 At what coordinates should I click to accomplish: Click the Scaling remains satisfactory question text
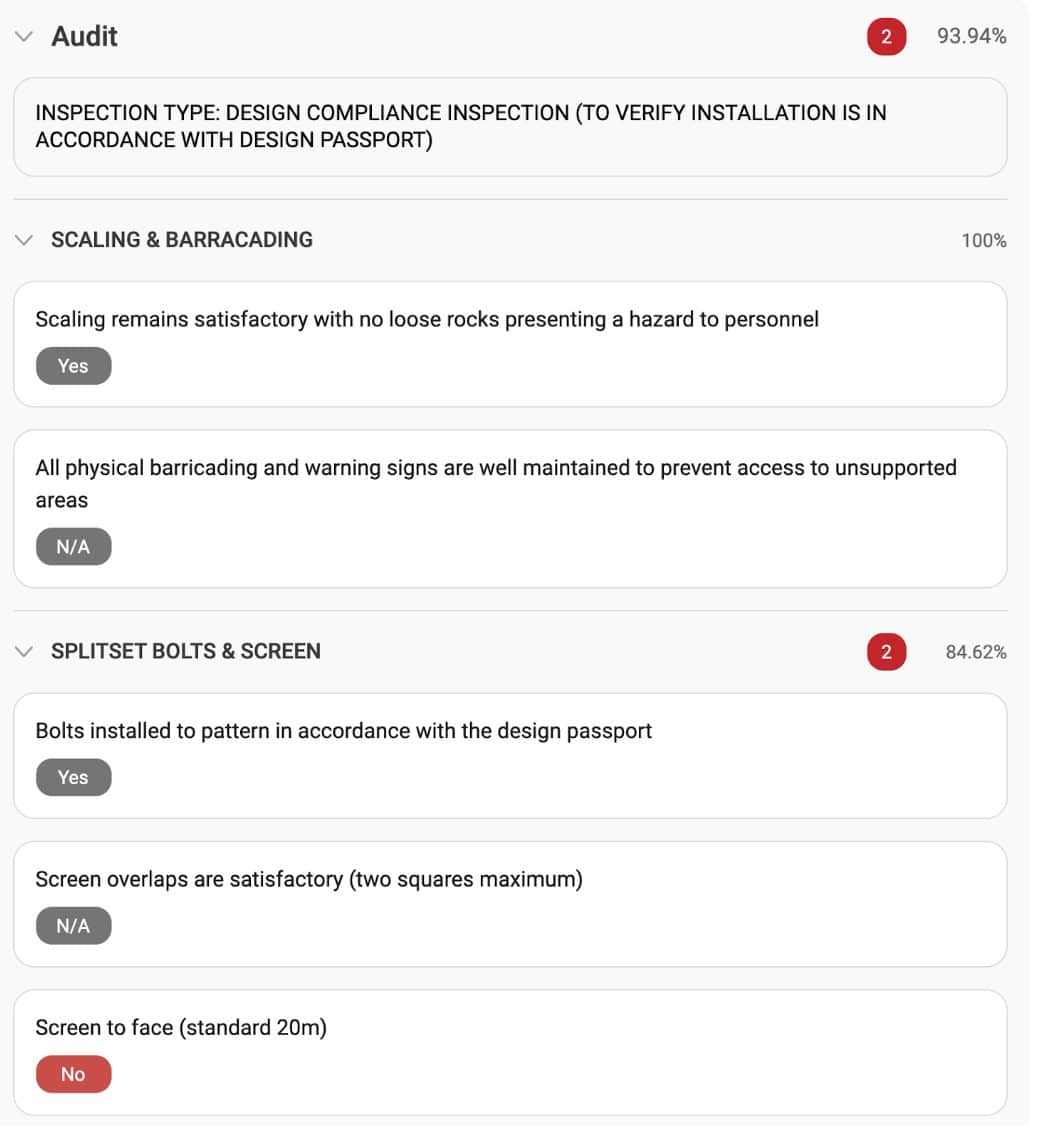[x=427, y=320]
